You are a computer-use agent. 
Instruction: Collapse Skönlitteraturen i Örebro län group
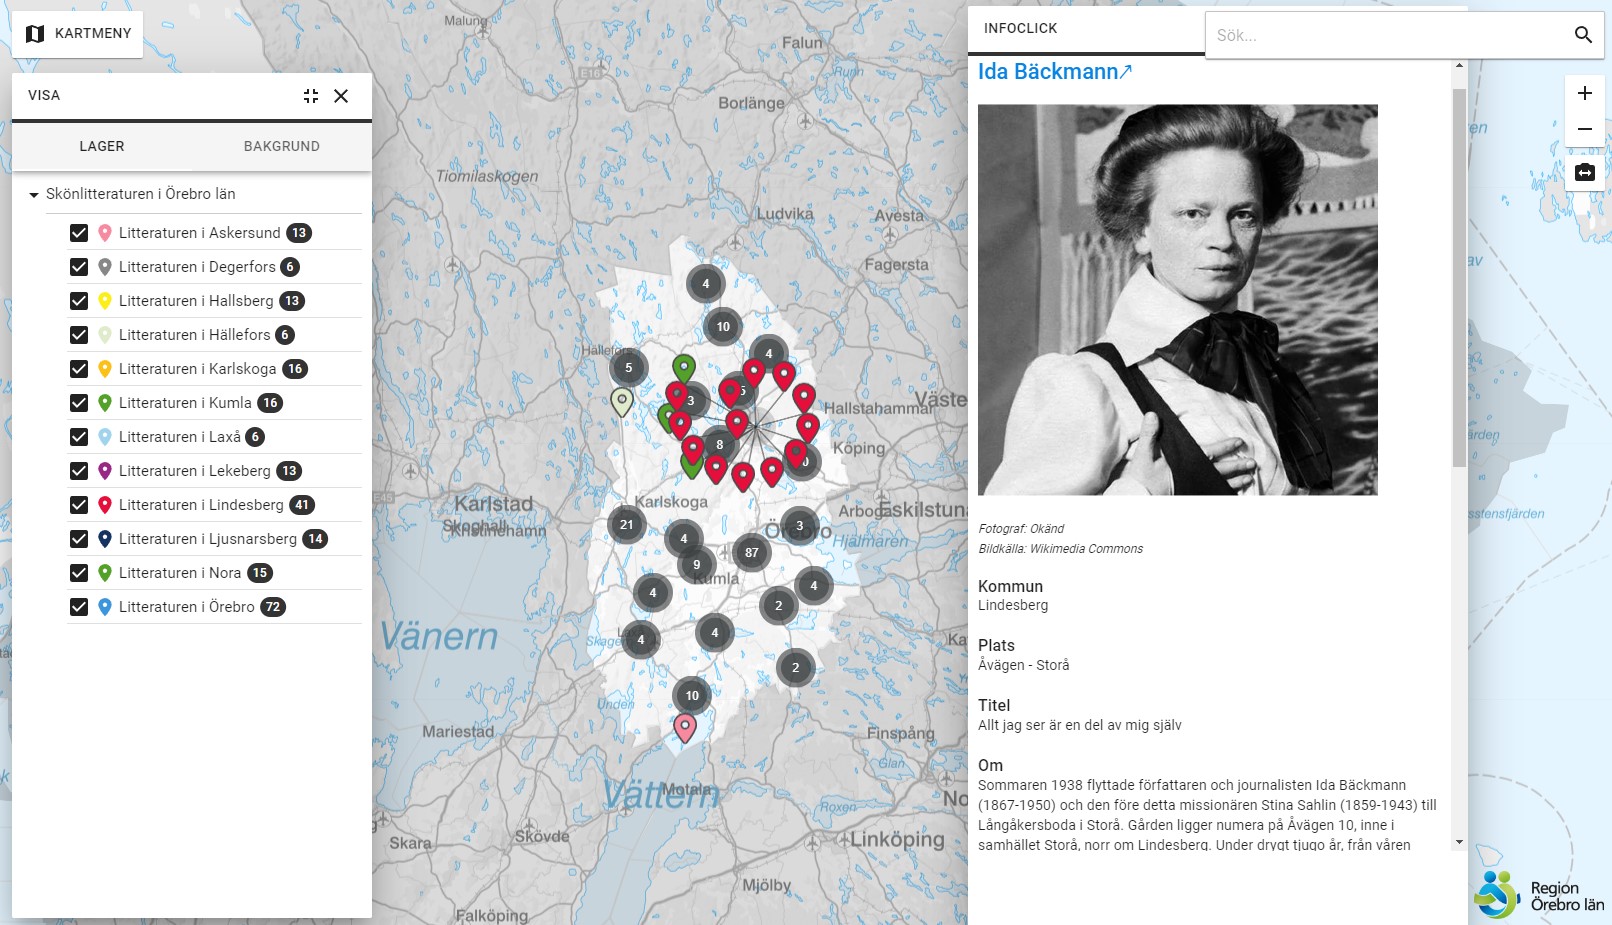[34, 195]
